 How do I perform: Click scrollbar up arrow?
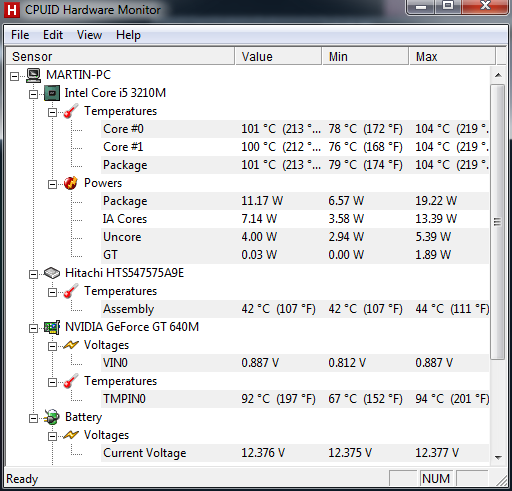(x=498, y=75)
